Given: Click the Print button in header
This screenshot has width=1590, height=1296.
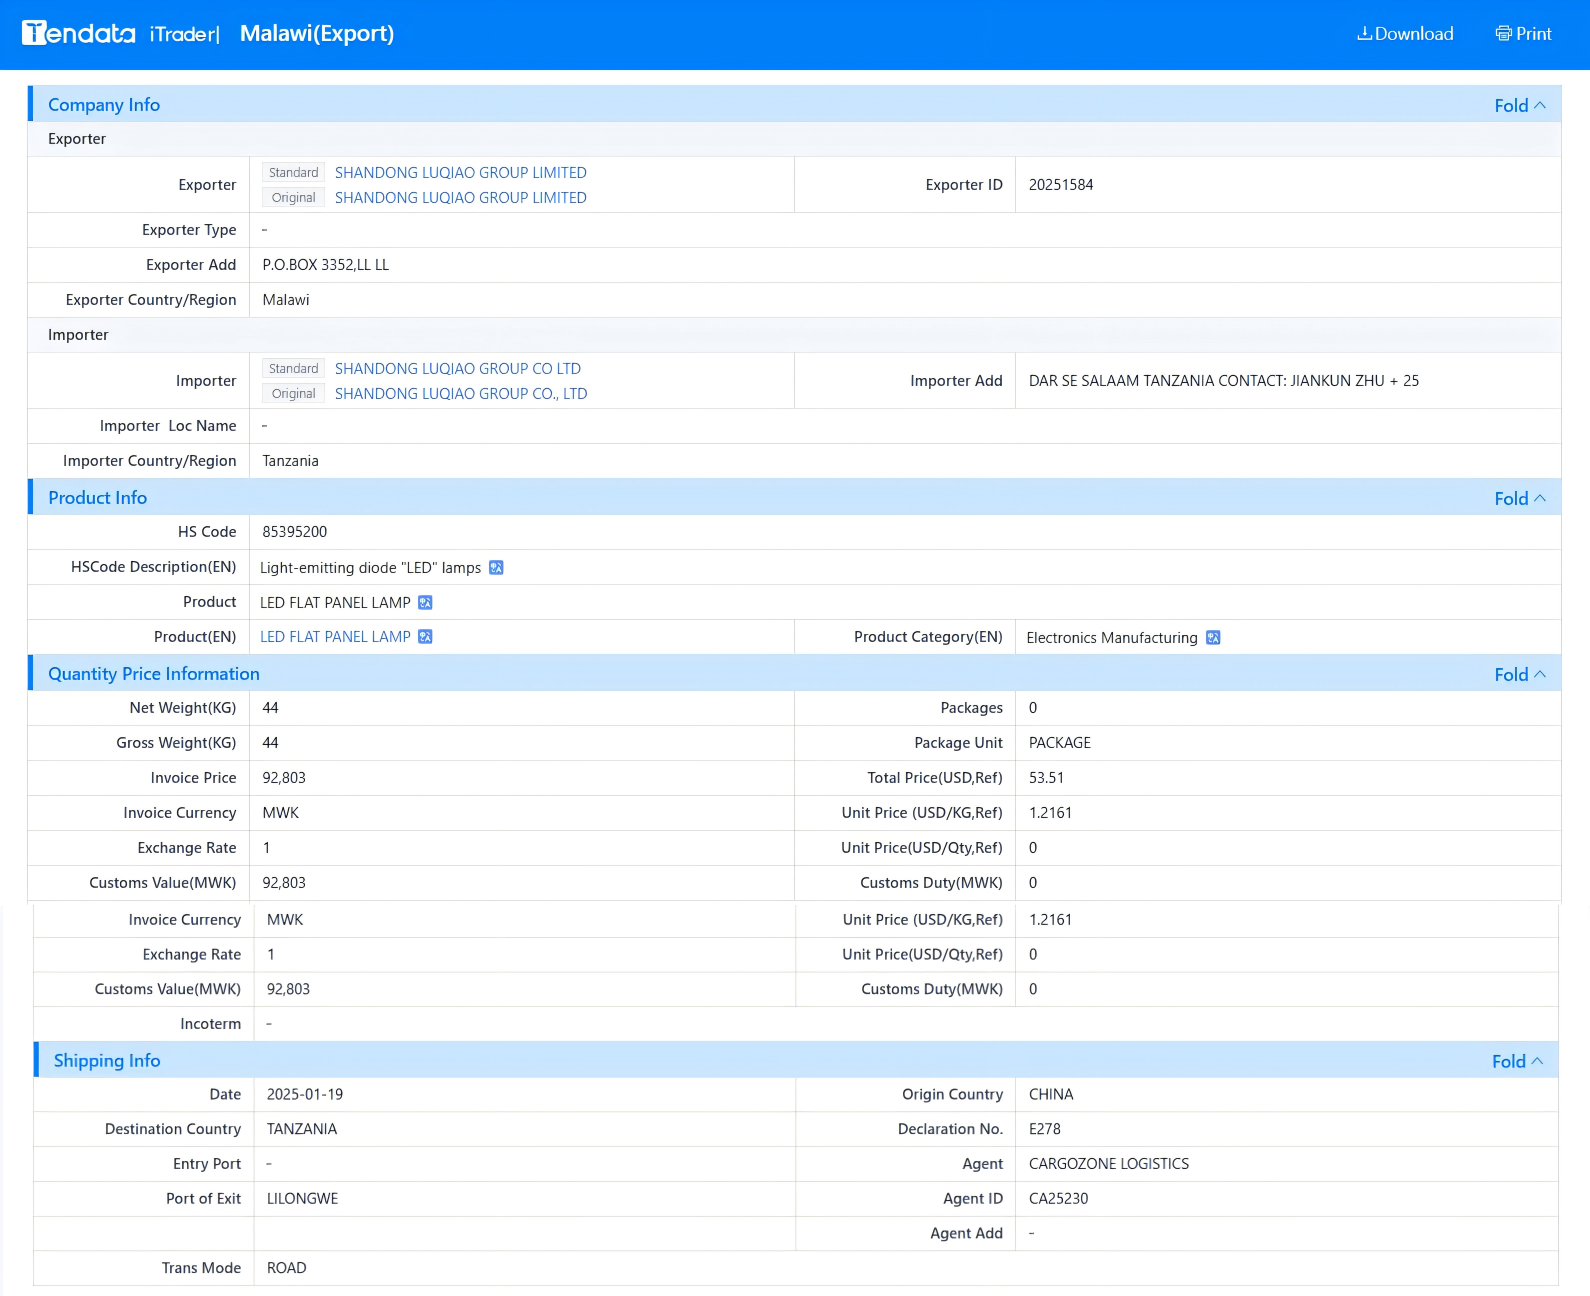Looking at the screenshot, I should coord(1523,33).
